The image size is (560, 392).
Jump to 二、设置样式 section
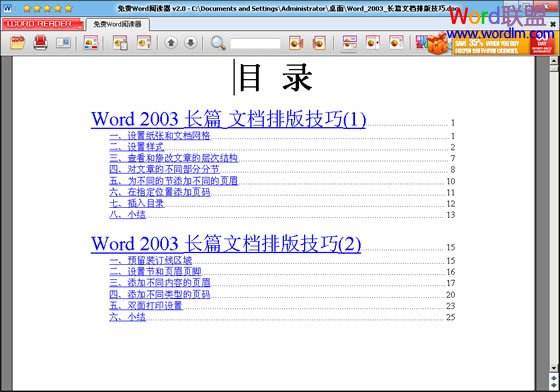pos(137,147)
